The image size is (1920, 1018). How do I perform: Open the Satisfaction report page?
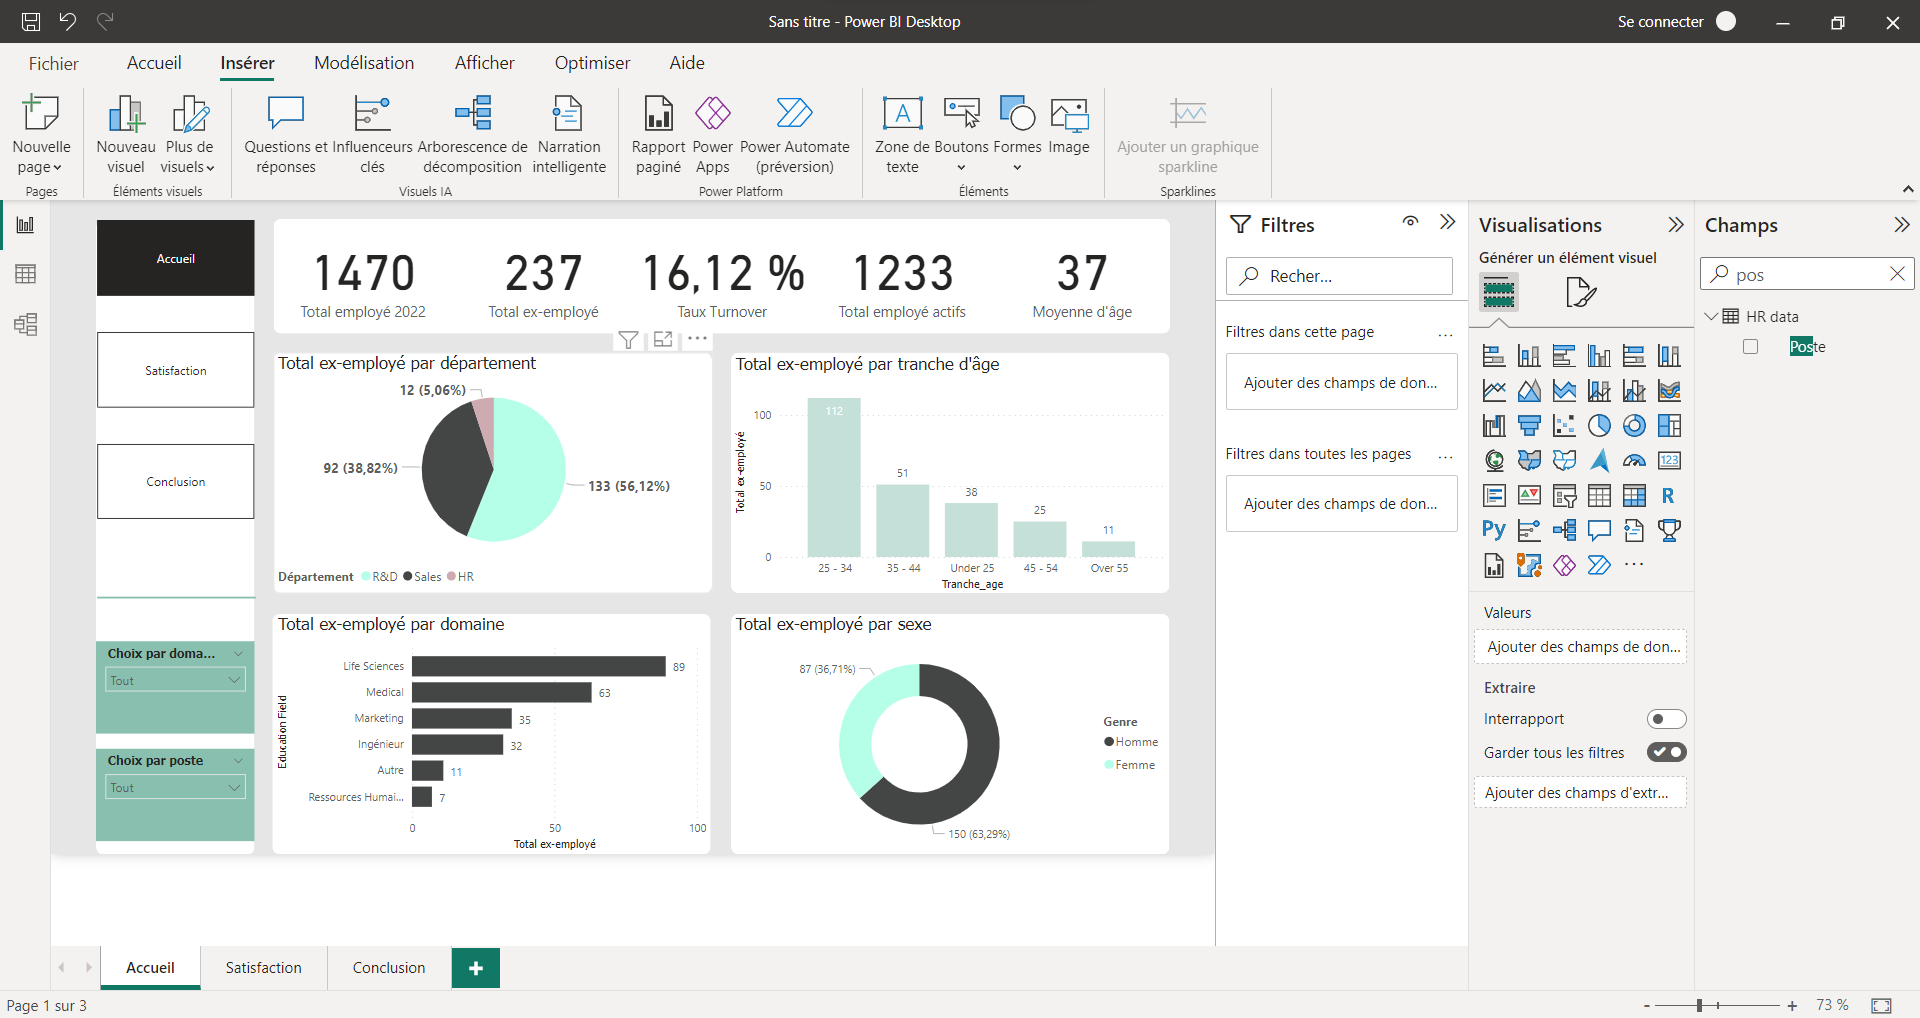(x=263, y=967)
